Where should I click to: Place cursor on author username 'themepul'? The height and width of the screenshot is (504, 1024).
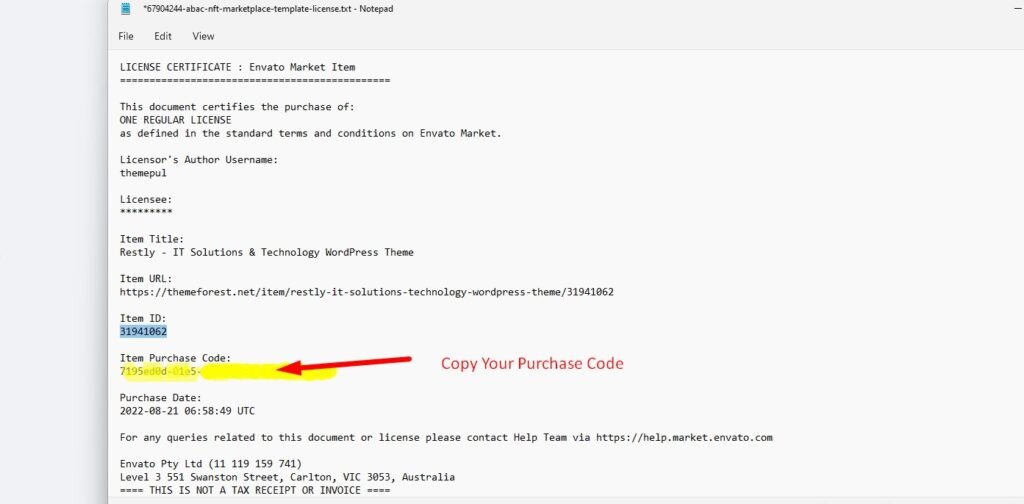click(x=143, y=173)
